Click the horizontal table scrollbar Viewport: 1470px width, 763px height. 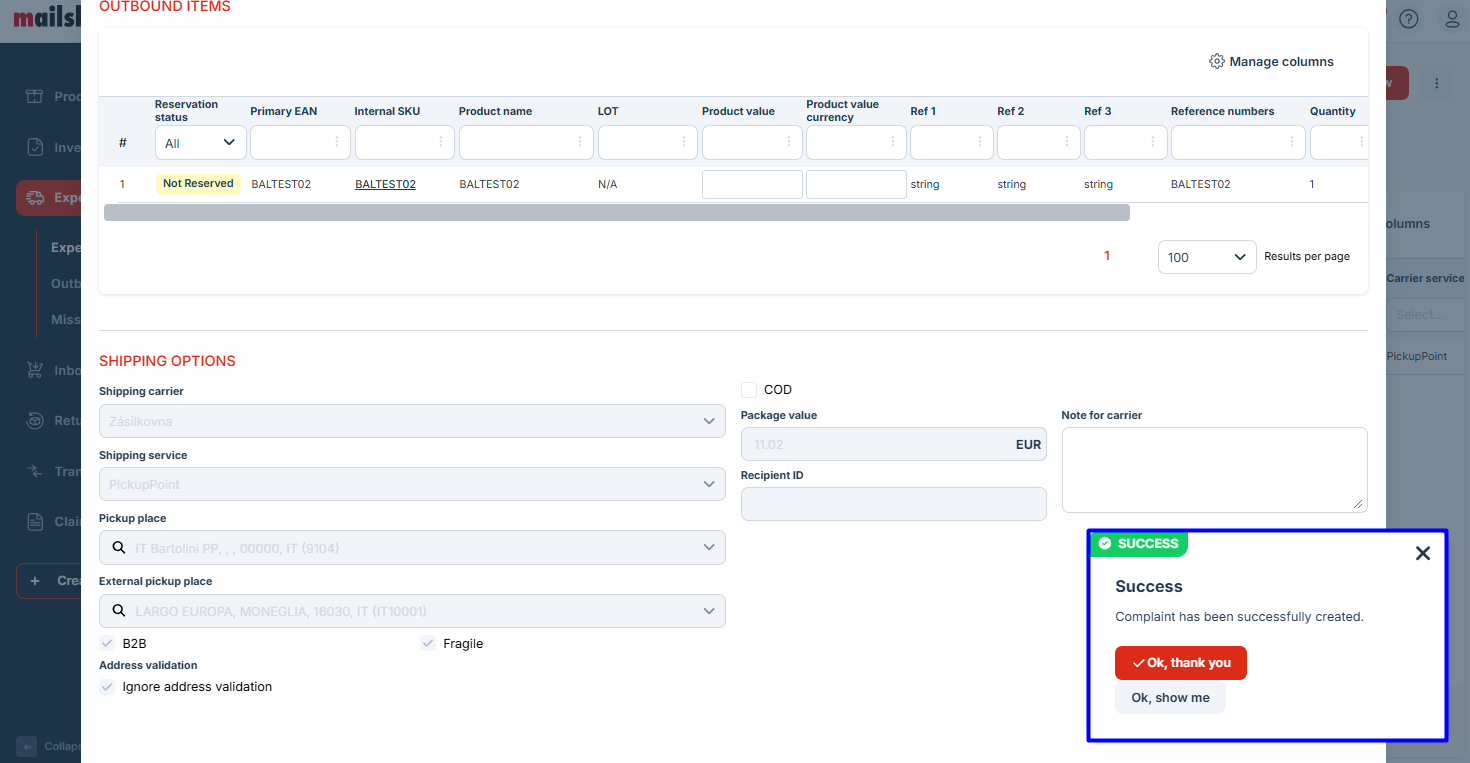(x=616, y=213)
